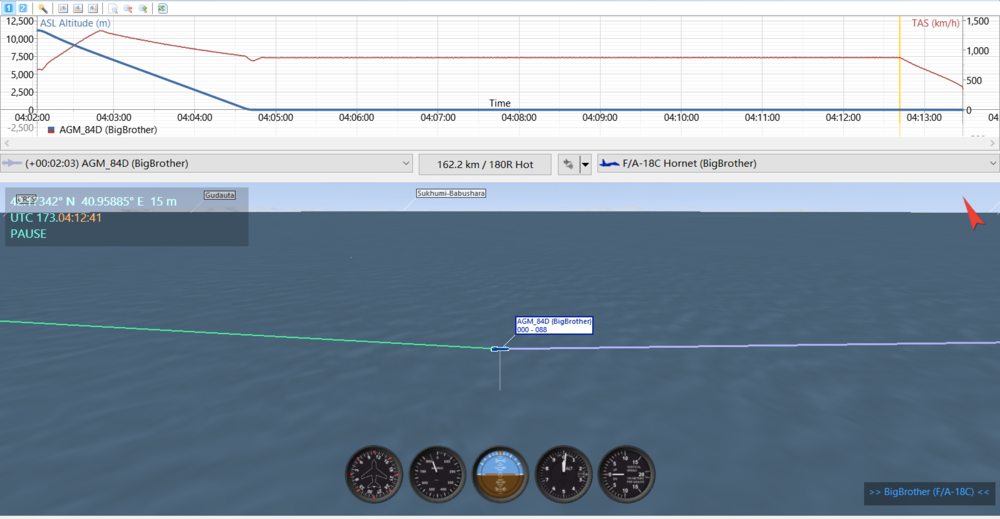
Task: Click the swap selected objects icon
Action: tap(568, 164)
